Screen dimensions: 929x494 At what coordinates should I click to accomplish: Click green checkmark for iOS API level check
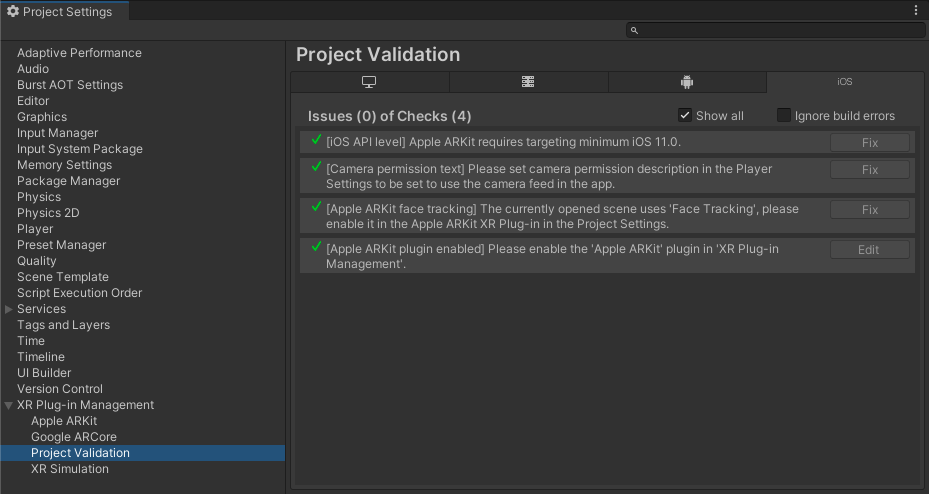(316, 140)
